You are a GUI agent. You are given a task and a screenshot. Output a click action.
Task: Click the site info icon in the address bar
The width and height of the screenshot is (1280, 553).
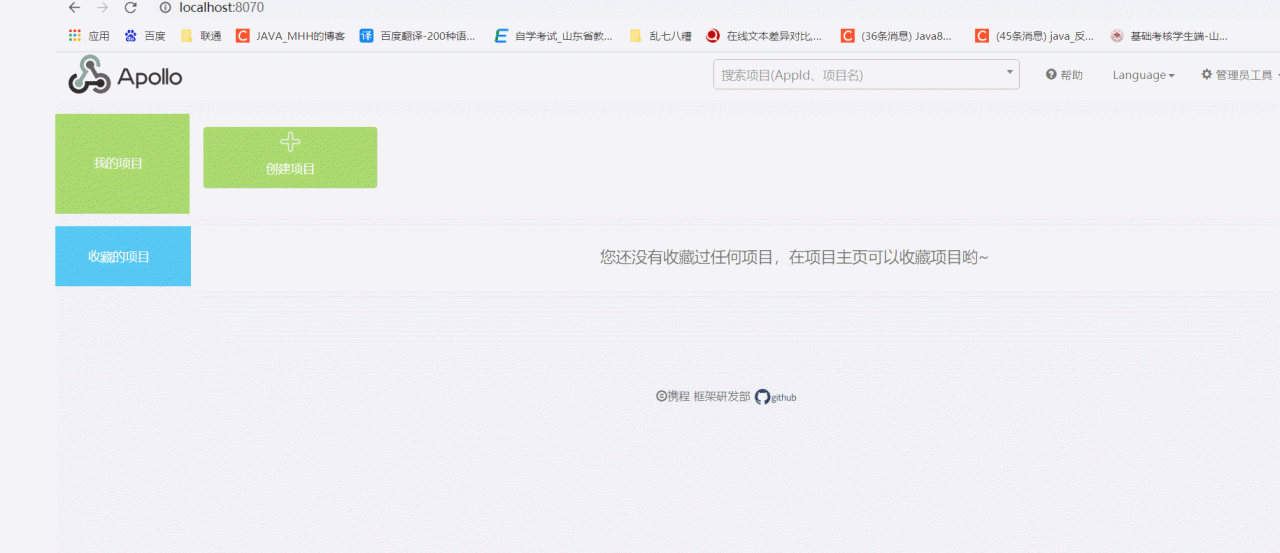(165, 7)
